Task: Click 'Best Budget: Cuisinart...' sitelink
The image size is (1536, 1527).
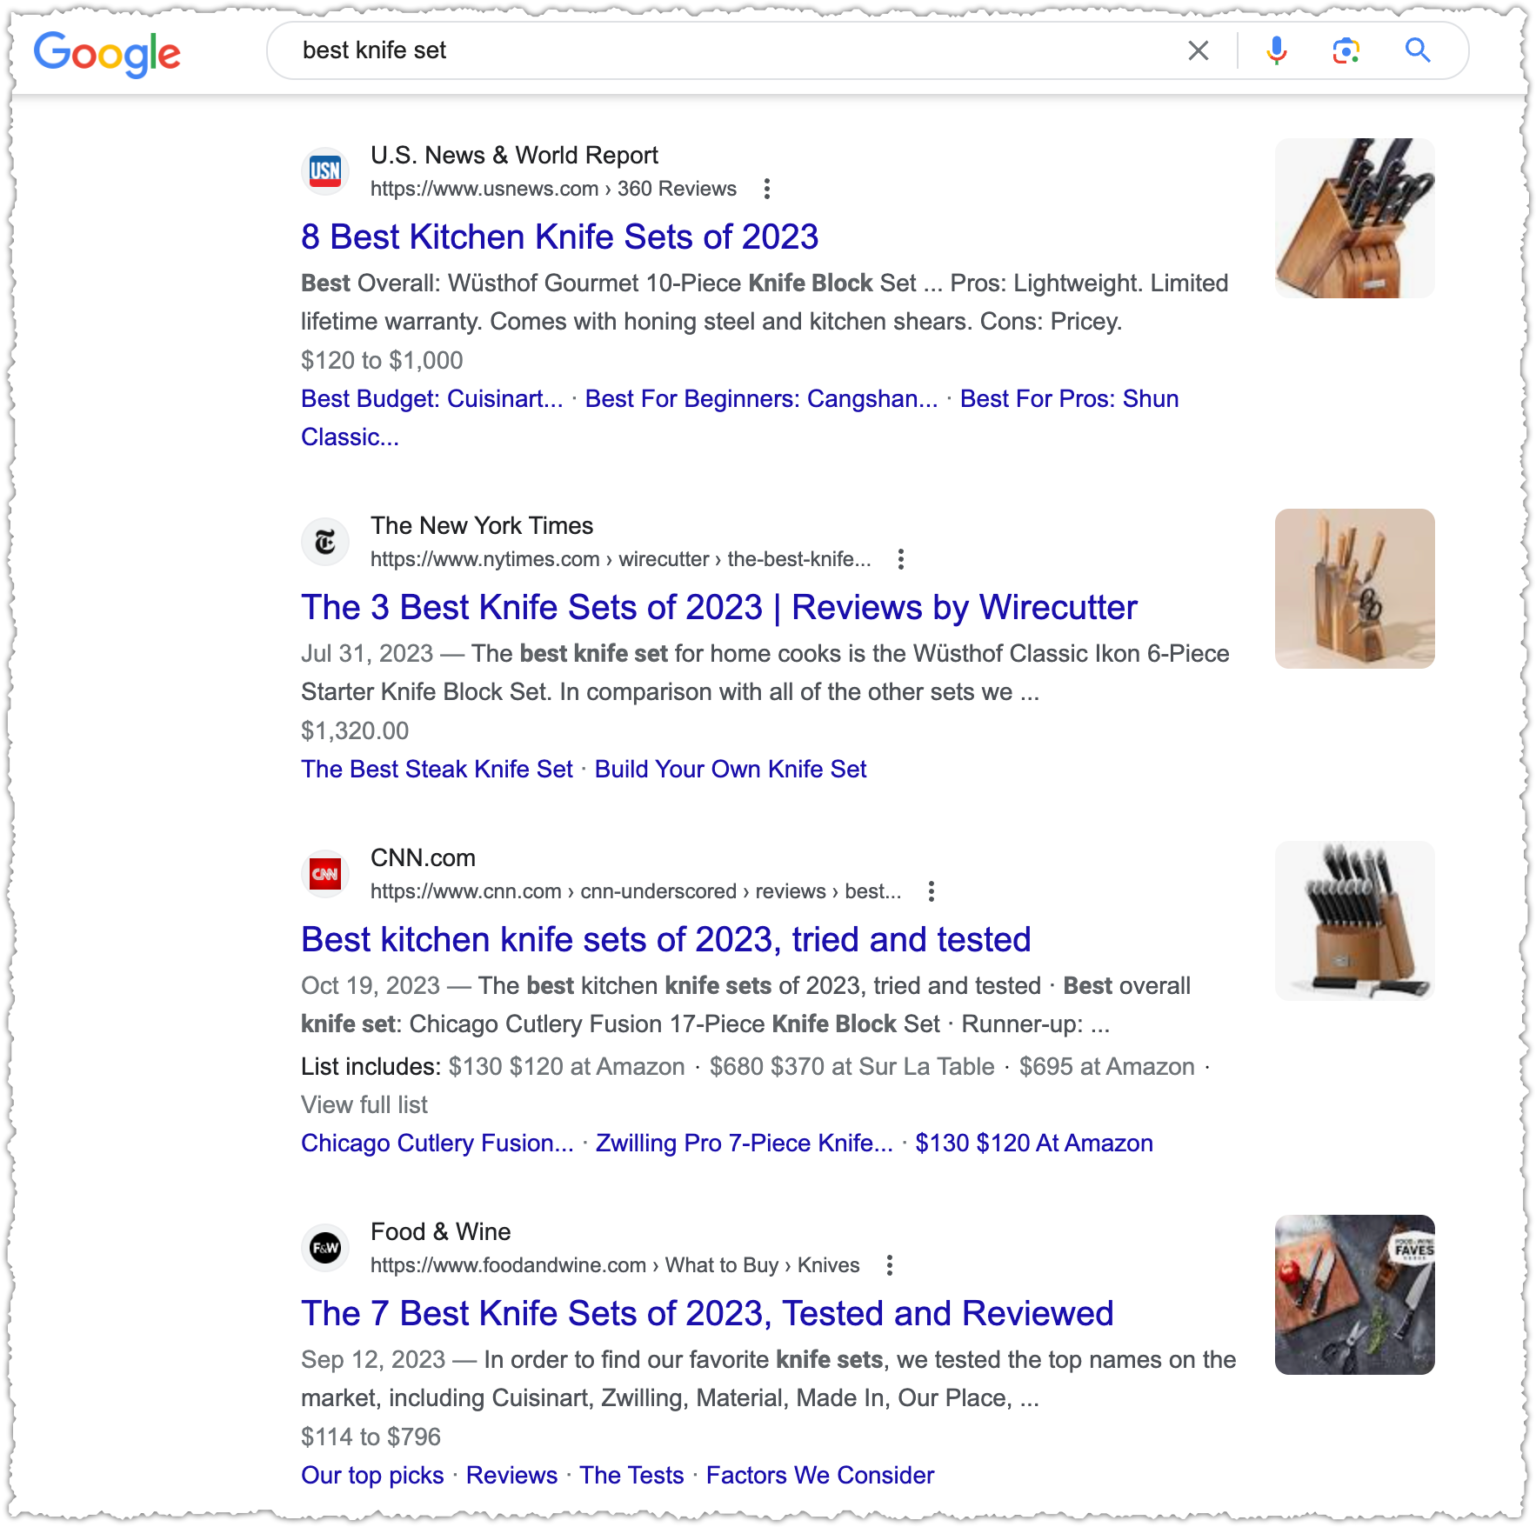Action: click(432, 399)
